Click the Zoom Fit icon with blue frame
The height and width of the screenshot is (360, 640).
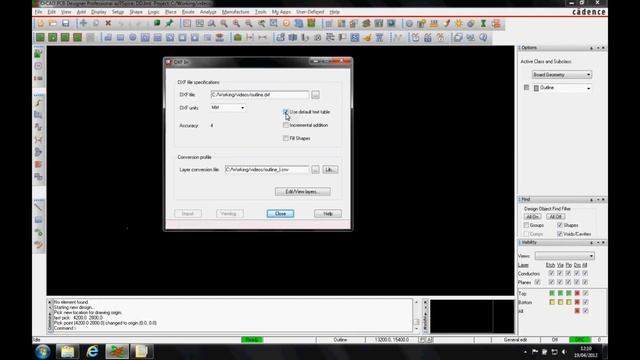coord(273,24)
